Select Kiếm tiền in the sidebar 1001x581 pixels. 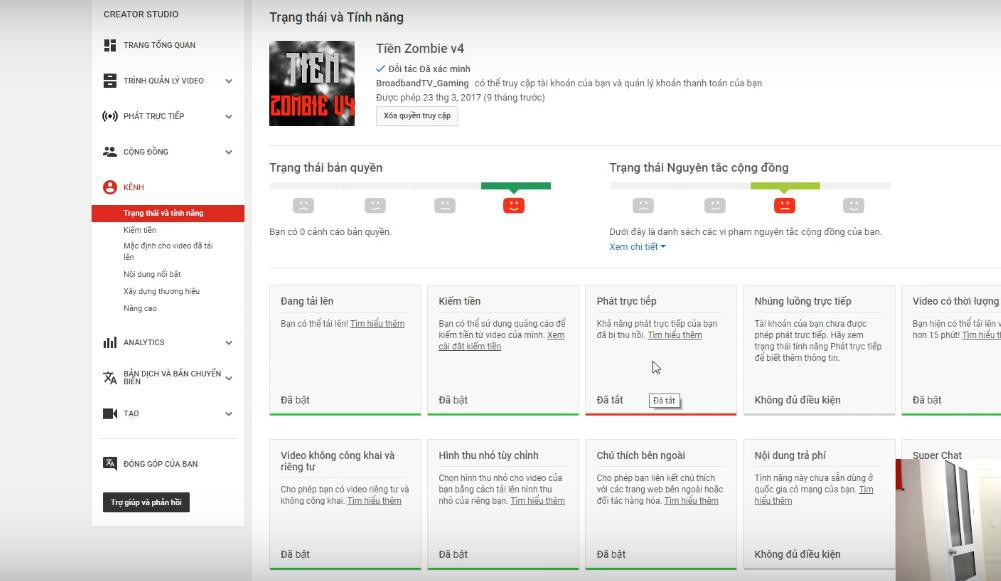[140, 230]
